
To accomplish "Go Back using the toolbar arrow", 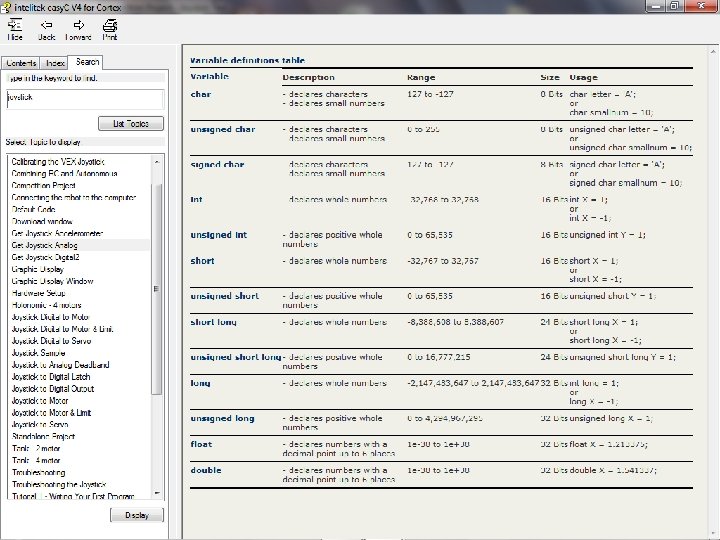I will pyautogui.click(x=46, y=29).
